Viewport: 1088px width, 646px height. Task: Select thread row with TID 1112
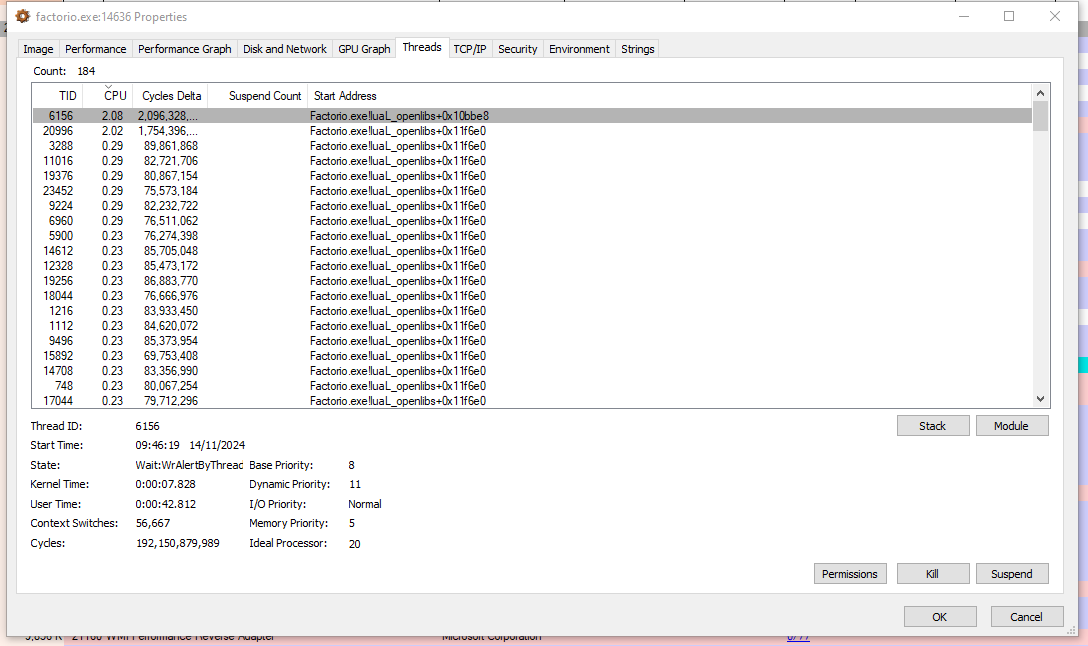tap(532, 326)
